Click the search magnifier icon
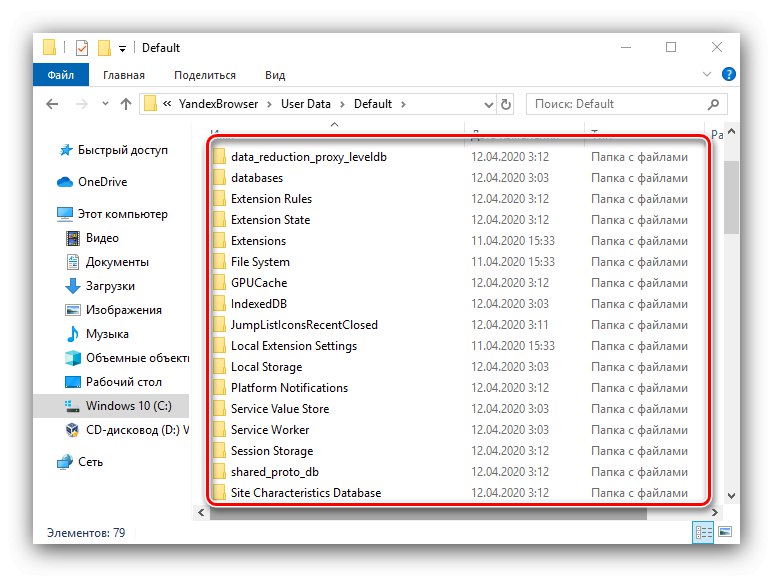The height and width of the screenshot is (577, 773). tap(713, 104)
